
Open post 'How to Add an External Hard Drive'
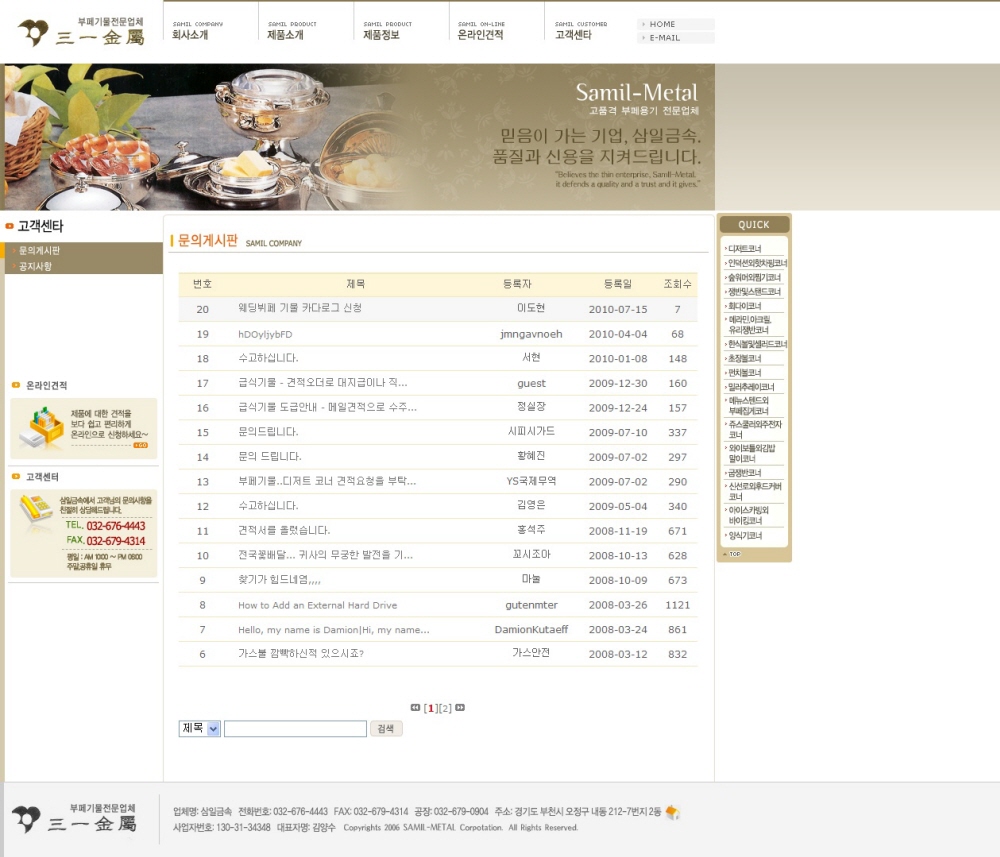click(x=317, y=605)
